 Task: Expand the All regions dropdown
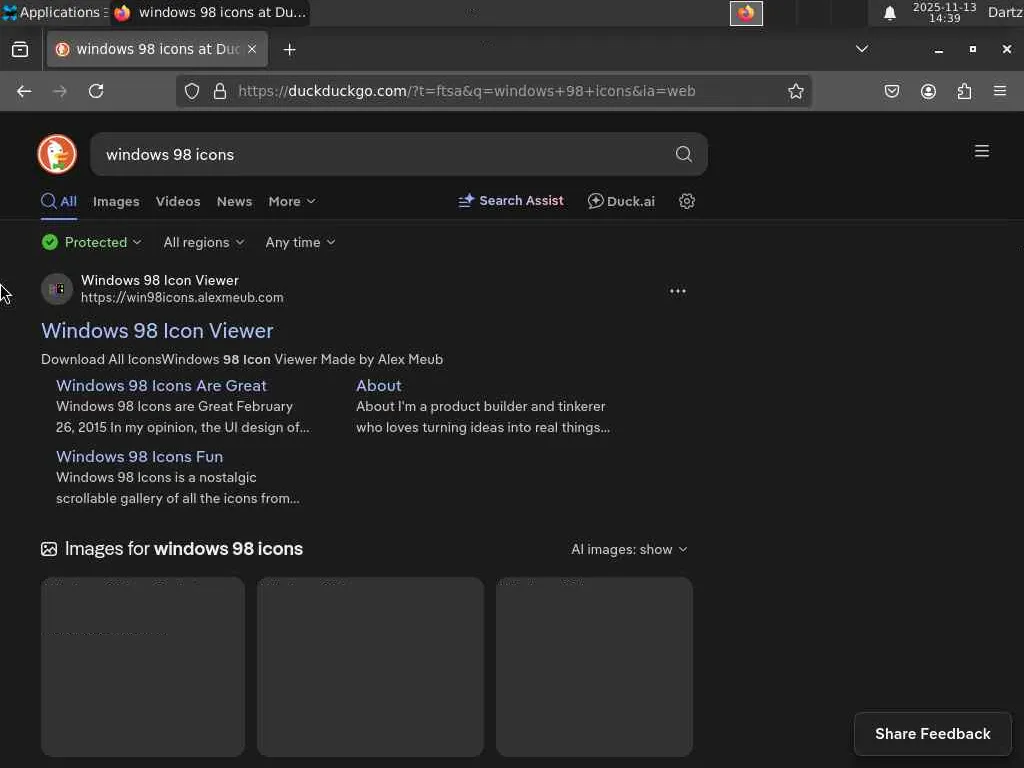click(204, 242)
